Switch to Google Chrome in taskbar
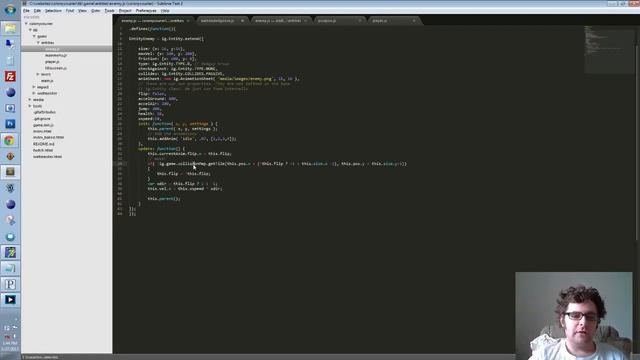Image resolution: width=640 pixels, height=360 pixels. pos(10,140)
